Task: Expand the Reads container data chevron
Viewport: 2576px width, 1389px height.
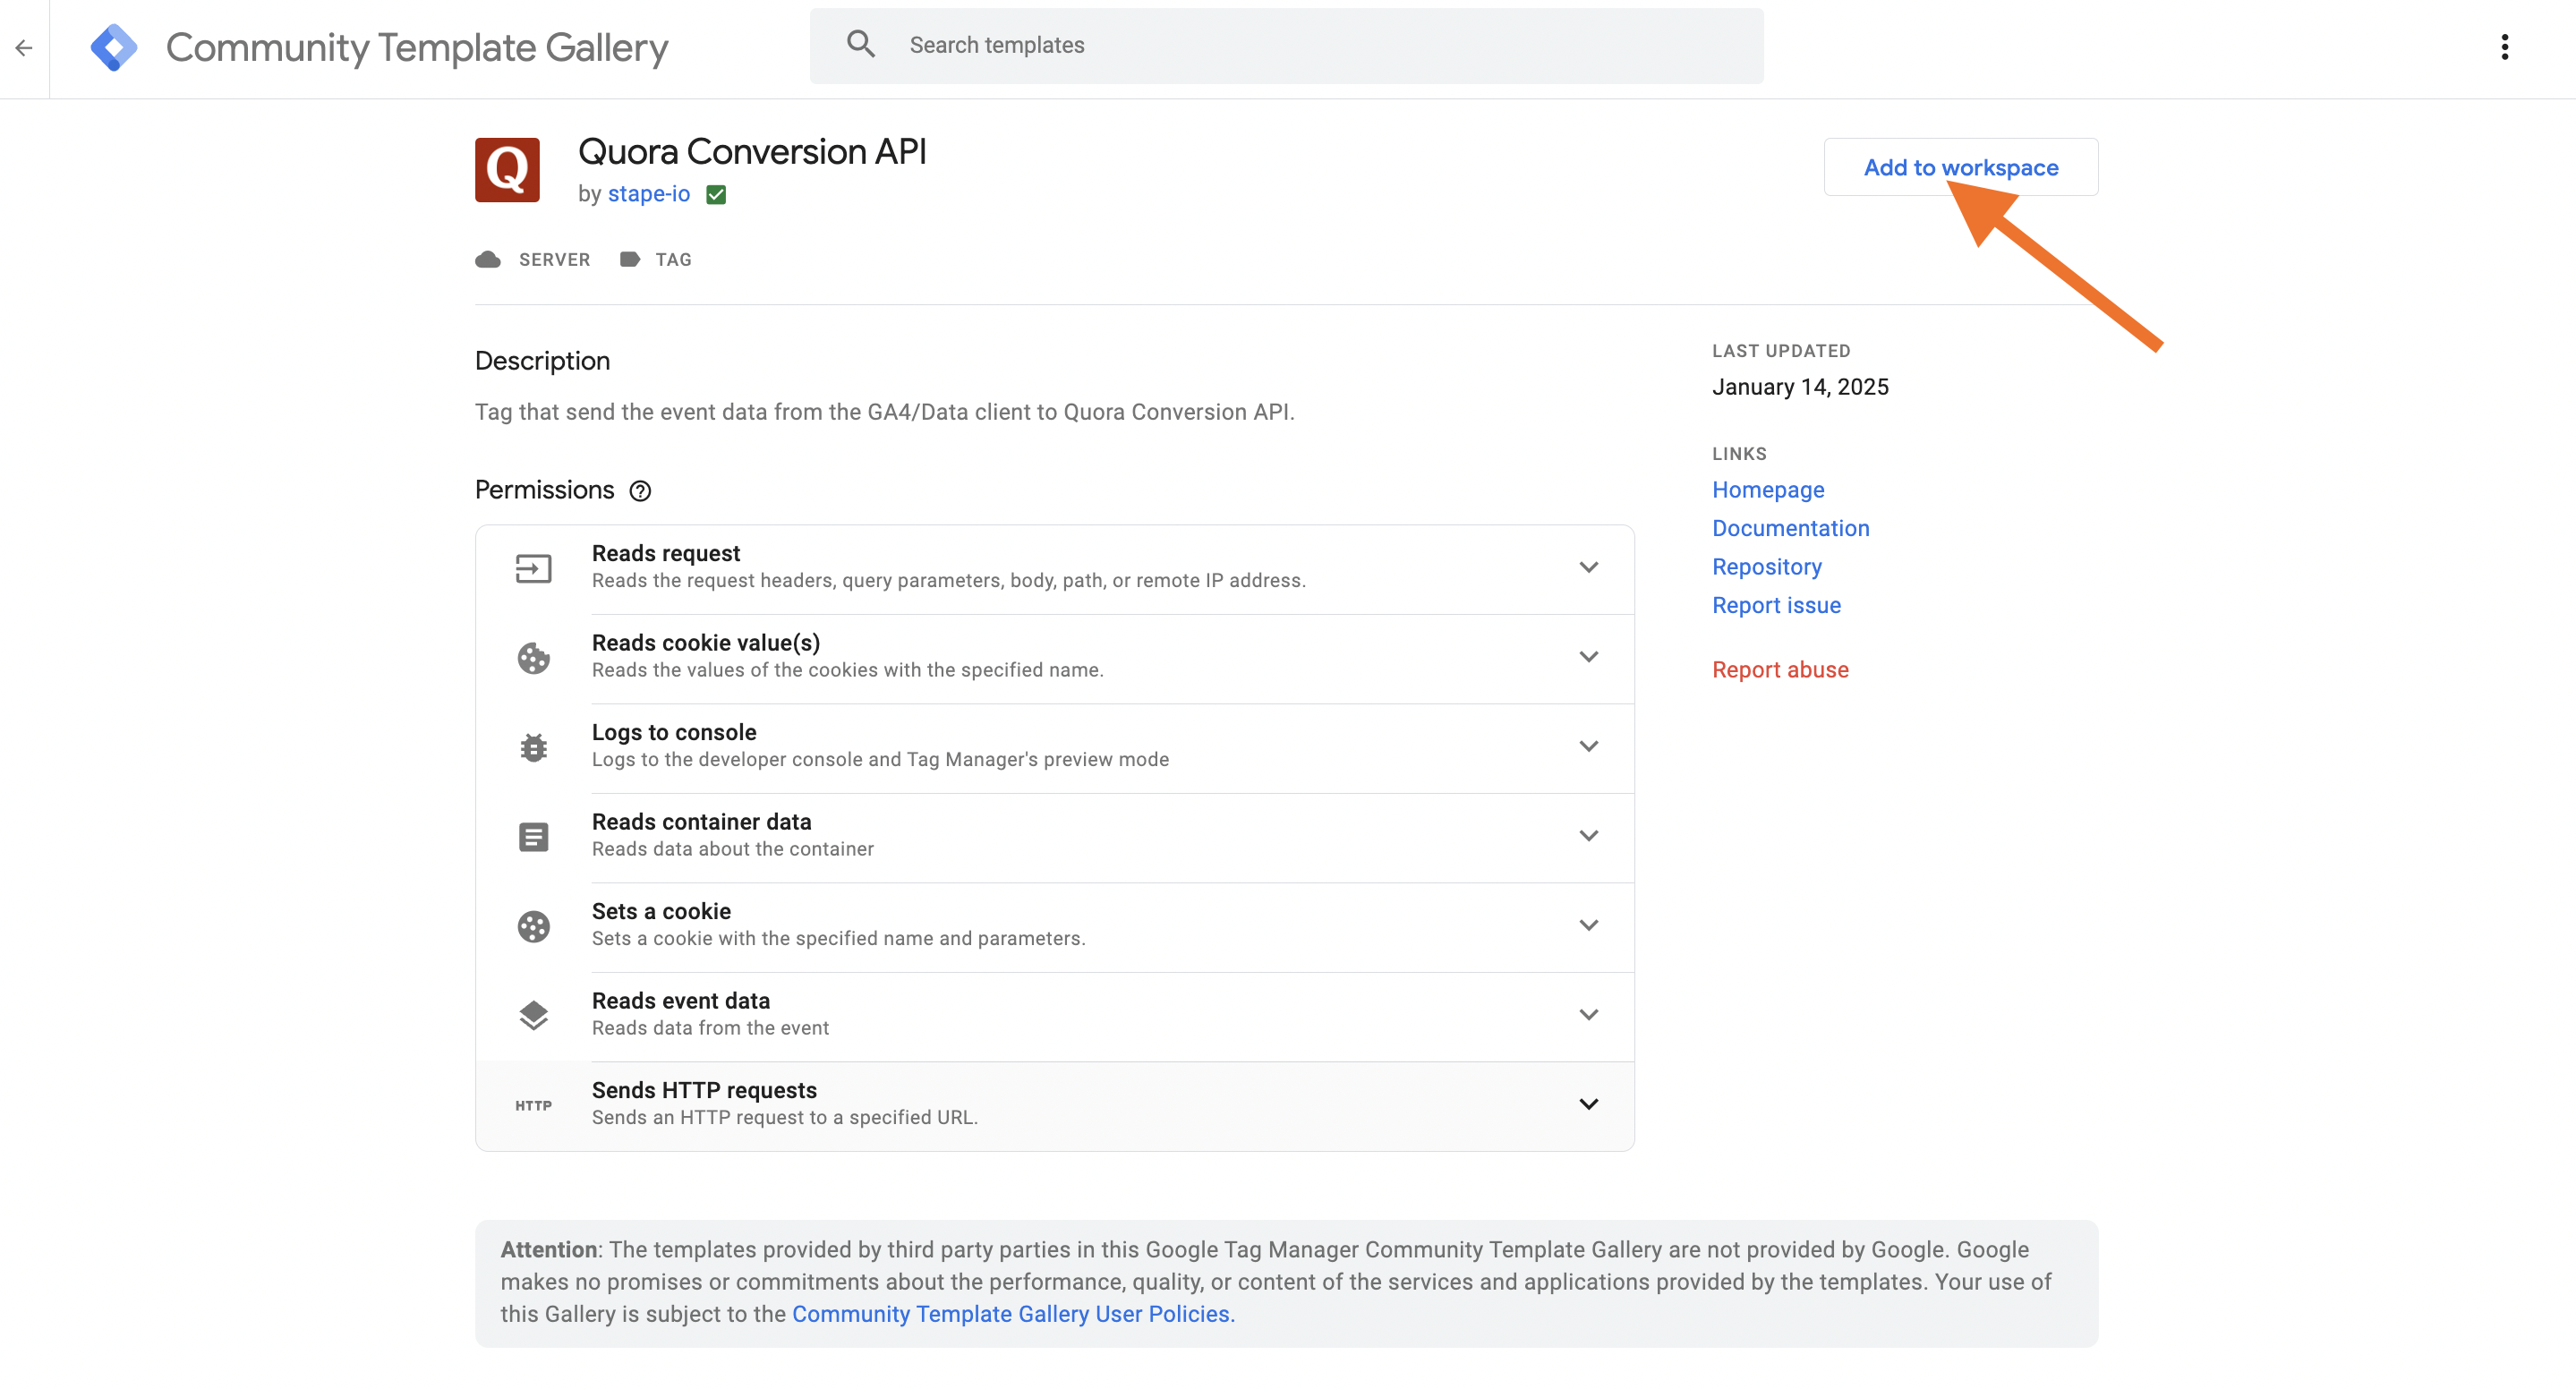Action: click(x=1588, y=835)
